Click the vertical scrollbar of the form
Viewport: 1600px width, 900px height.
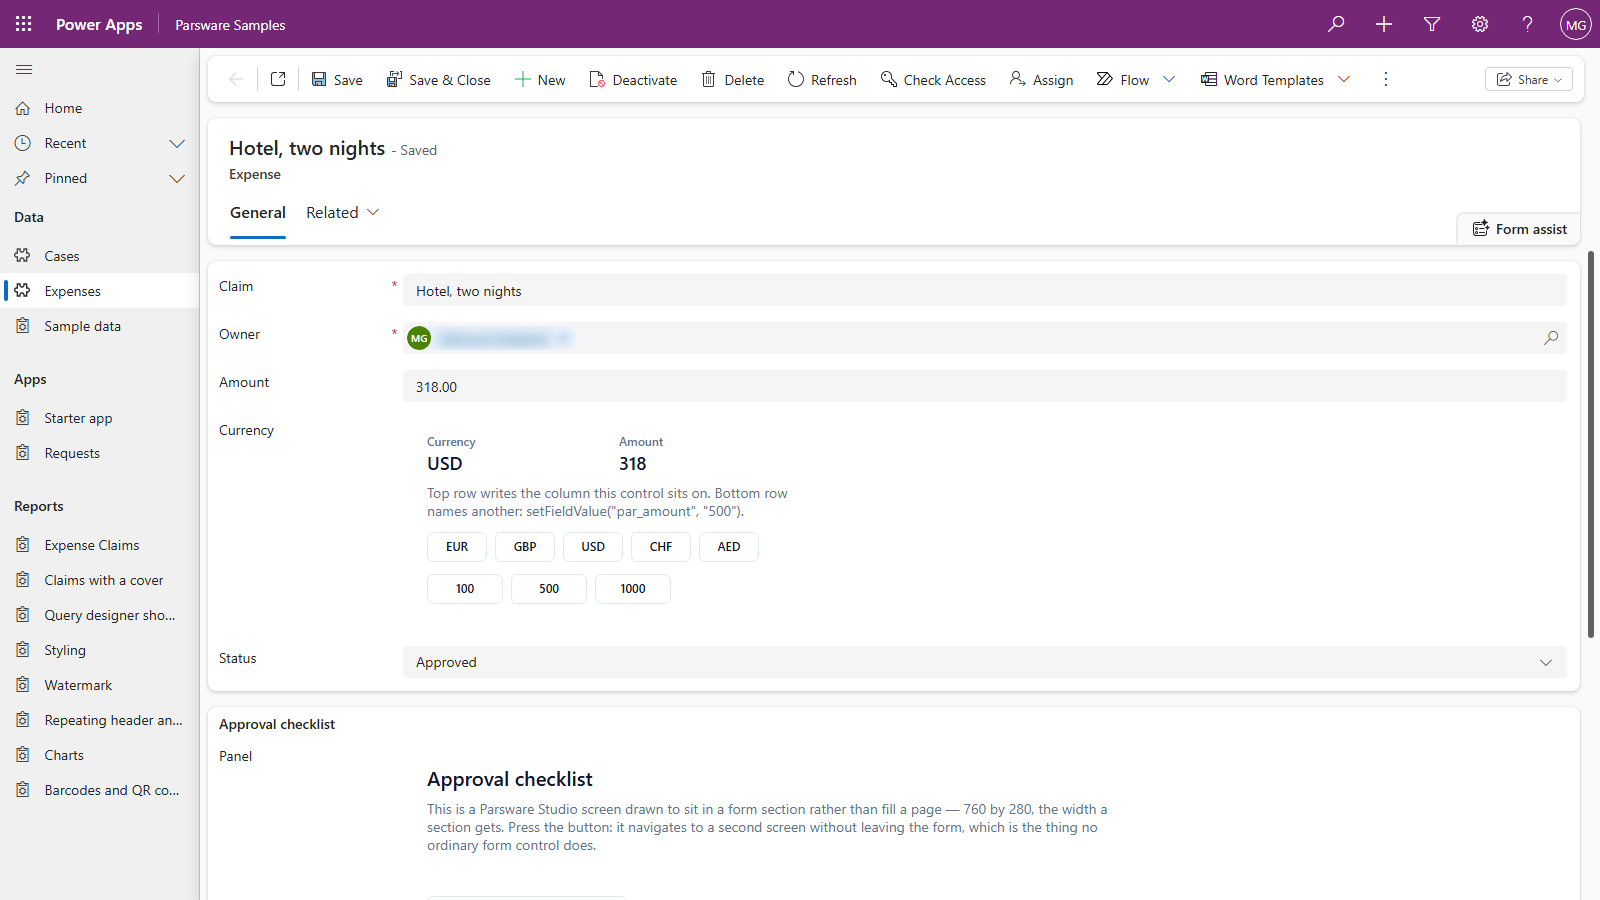point(1591,445)
